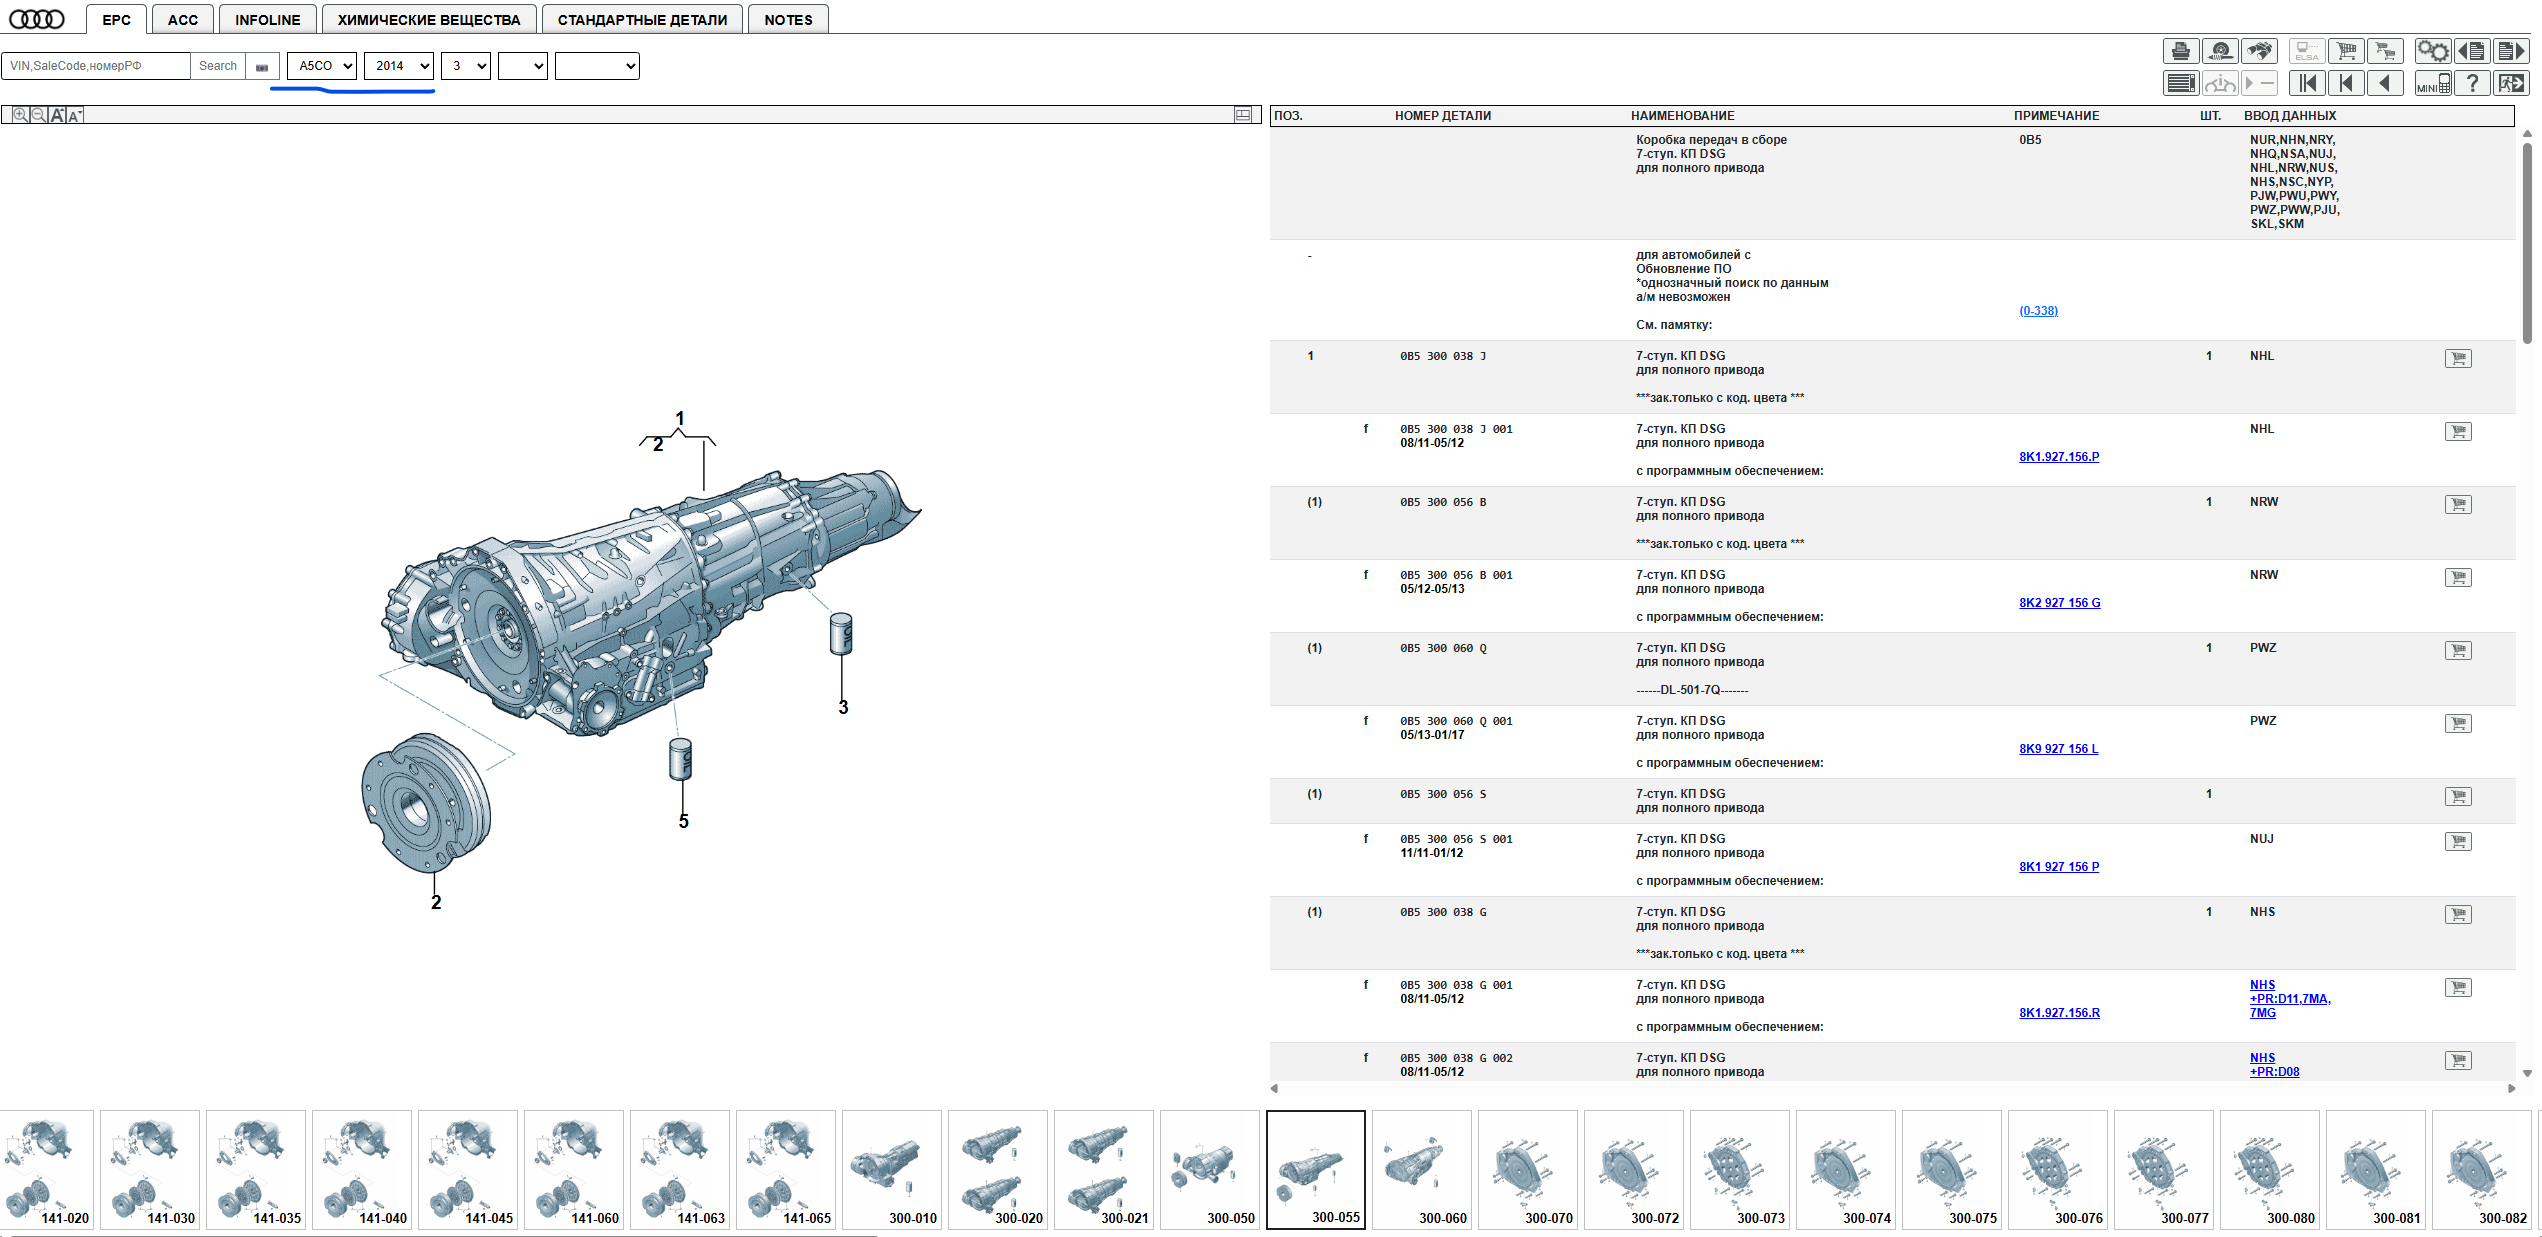Zoom in the illustration
The width and height of the screenshot is (2542, 1237).
tap(20, 115)
